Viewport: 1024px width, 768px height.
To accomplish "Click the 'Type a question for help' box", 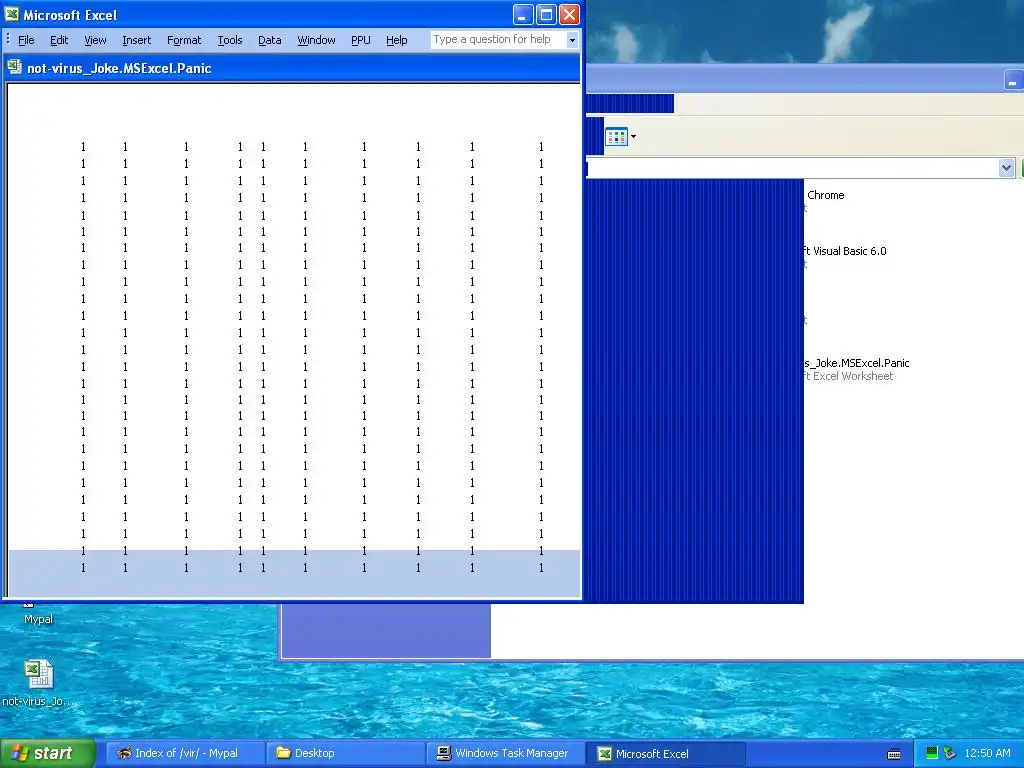I will tap(498, 39).
